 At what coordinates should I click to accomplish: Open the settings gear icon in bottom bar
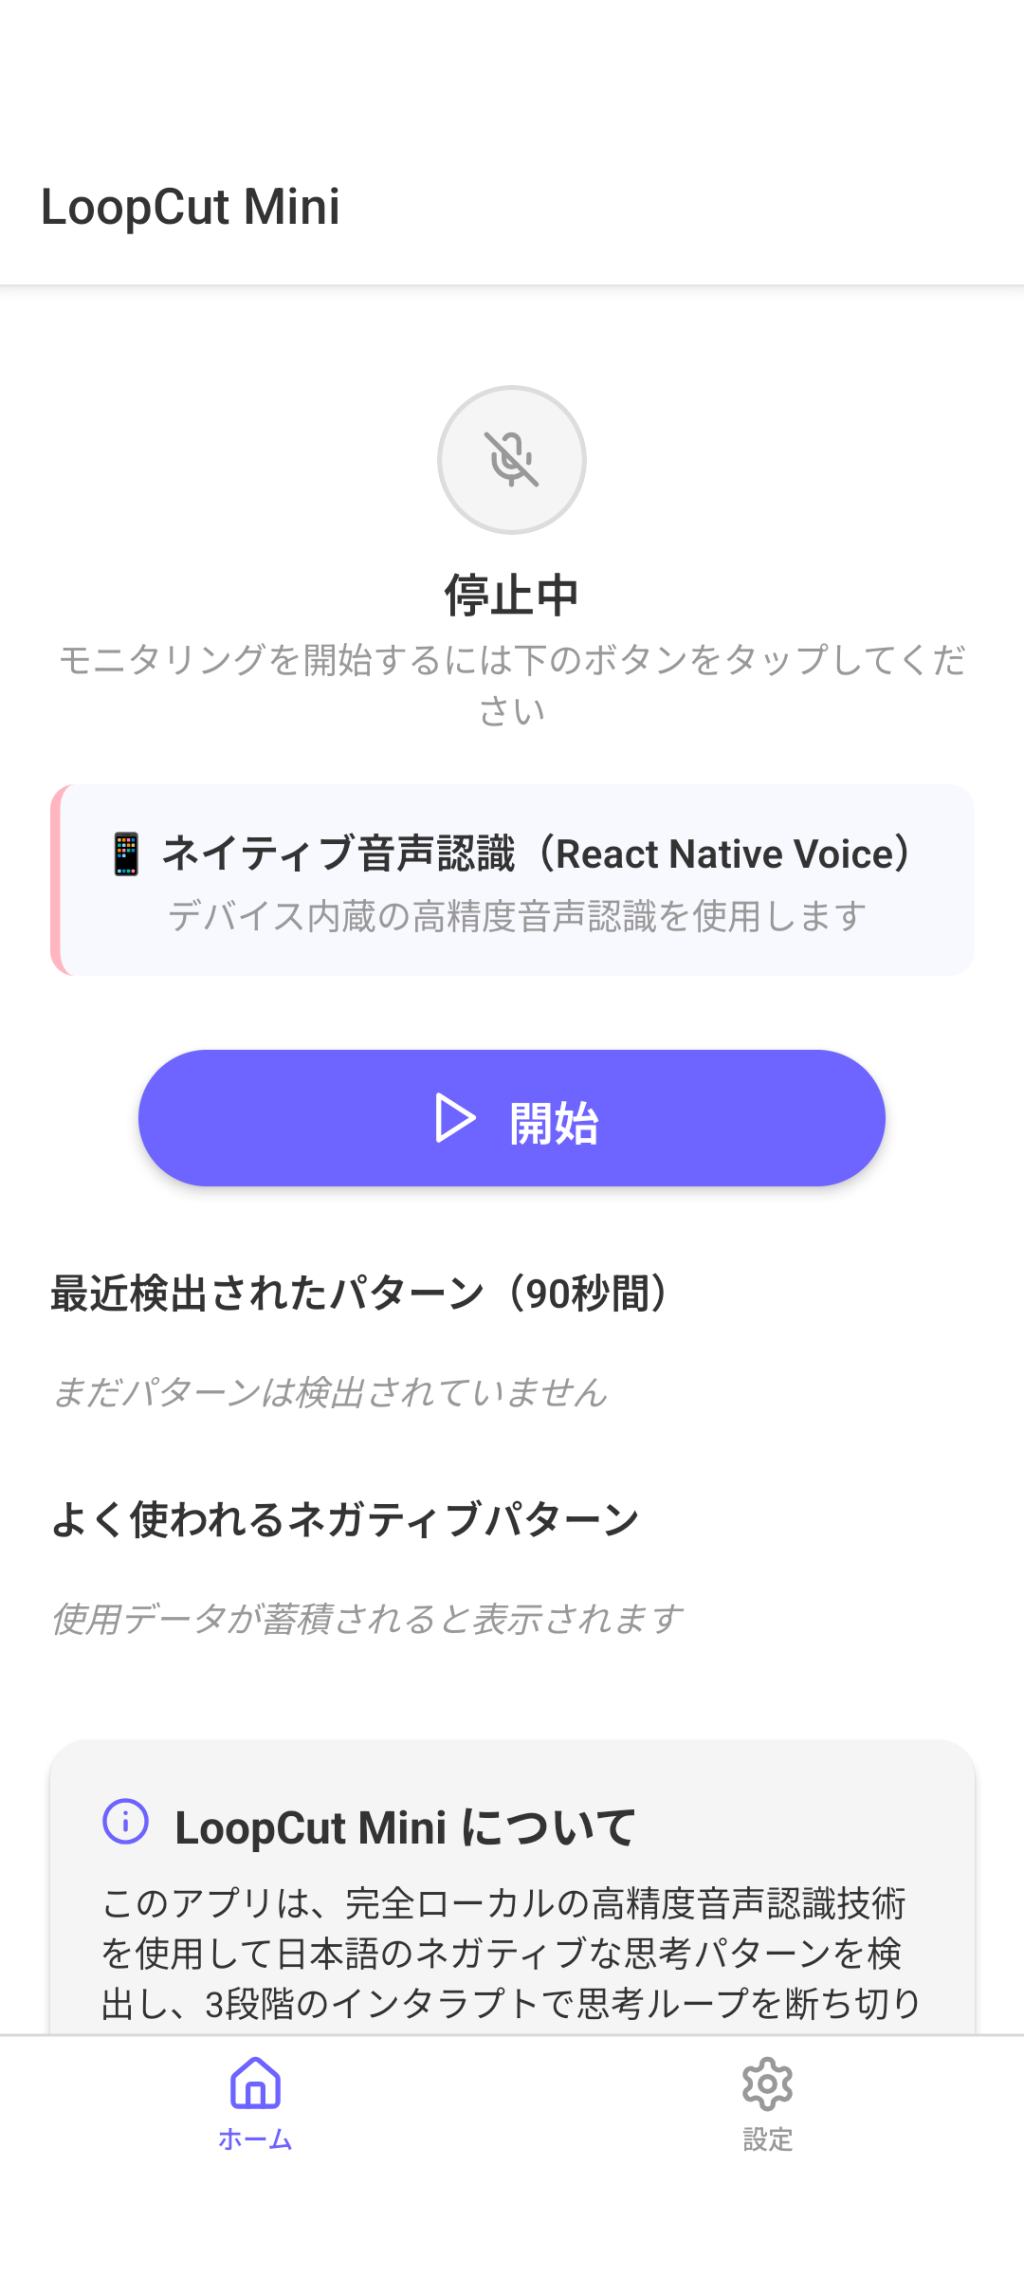767,2083
